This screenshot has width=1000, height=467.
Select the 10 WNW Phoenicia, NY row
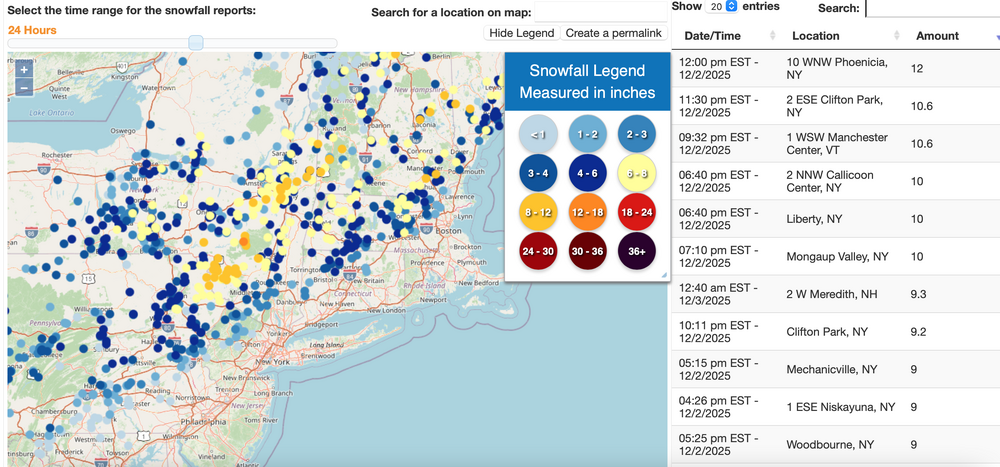(836, 68)
